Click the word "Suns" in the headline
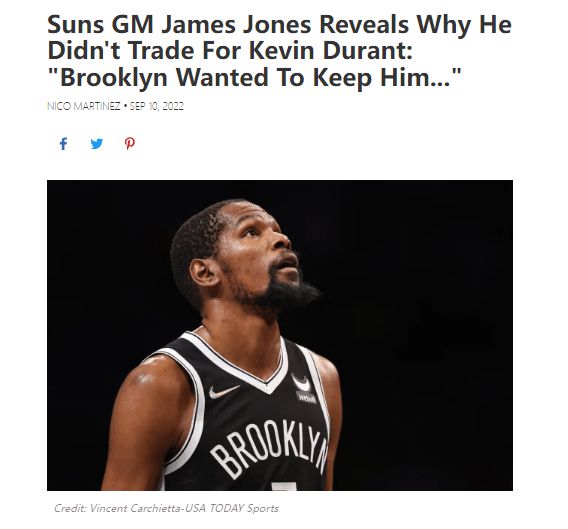Image resolution: width=568 pixels, height=529 pixels. 76,24
